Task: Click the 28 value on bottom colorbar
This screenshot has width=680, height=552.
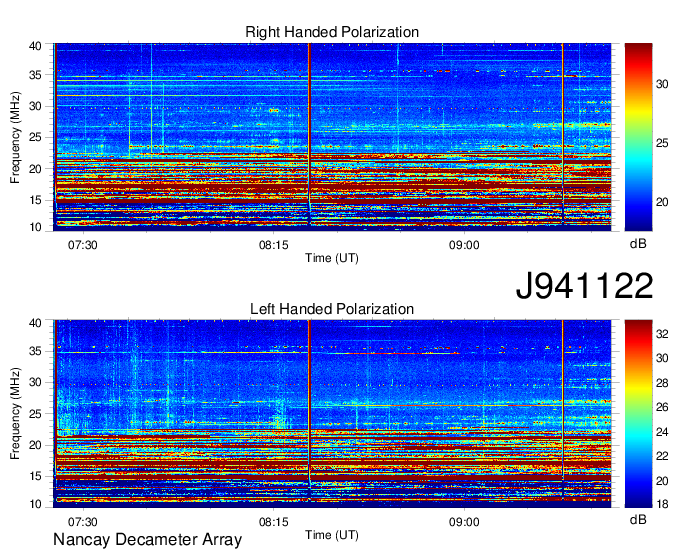Action: tap(662, 382)
